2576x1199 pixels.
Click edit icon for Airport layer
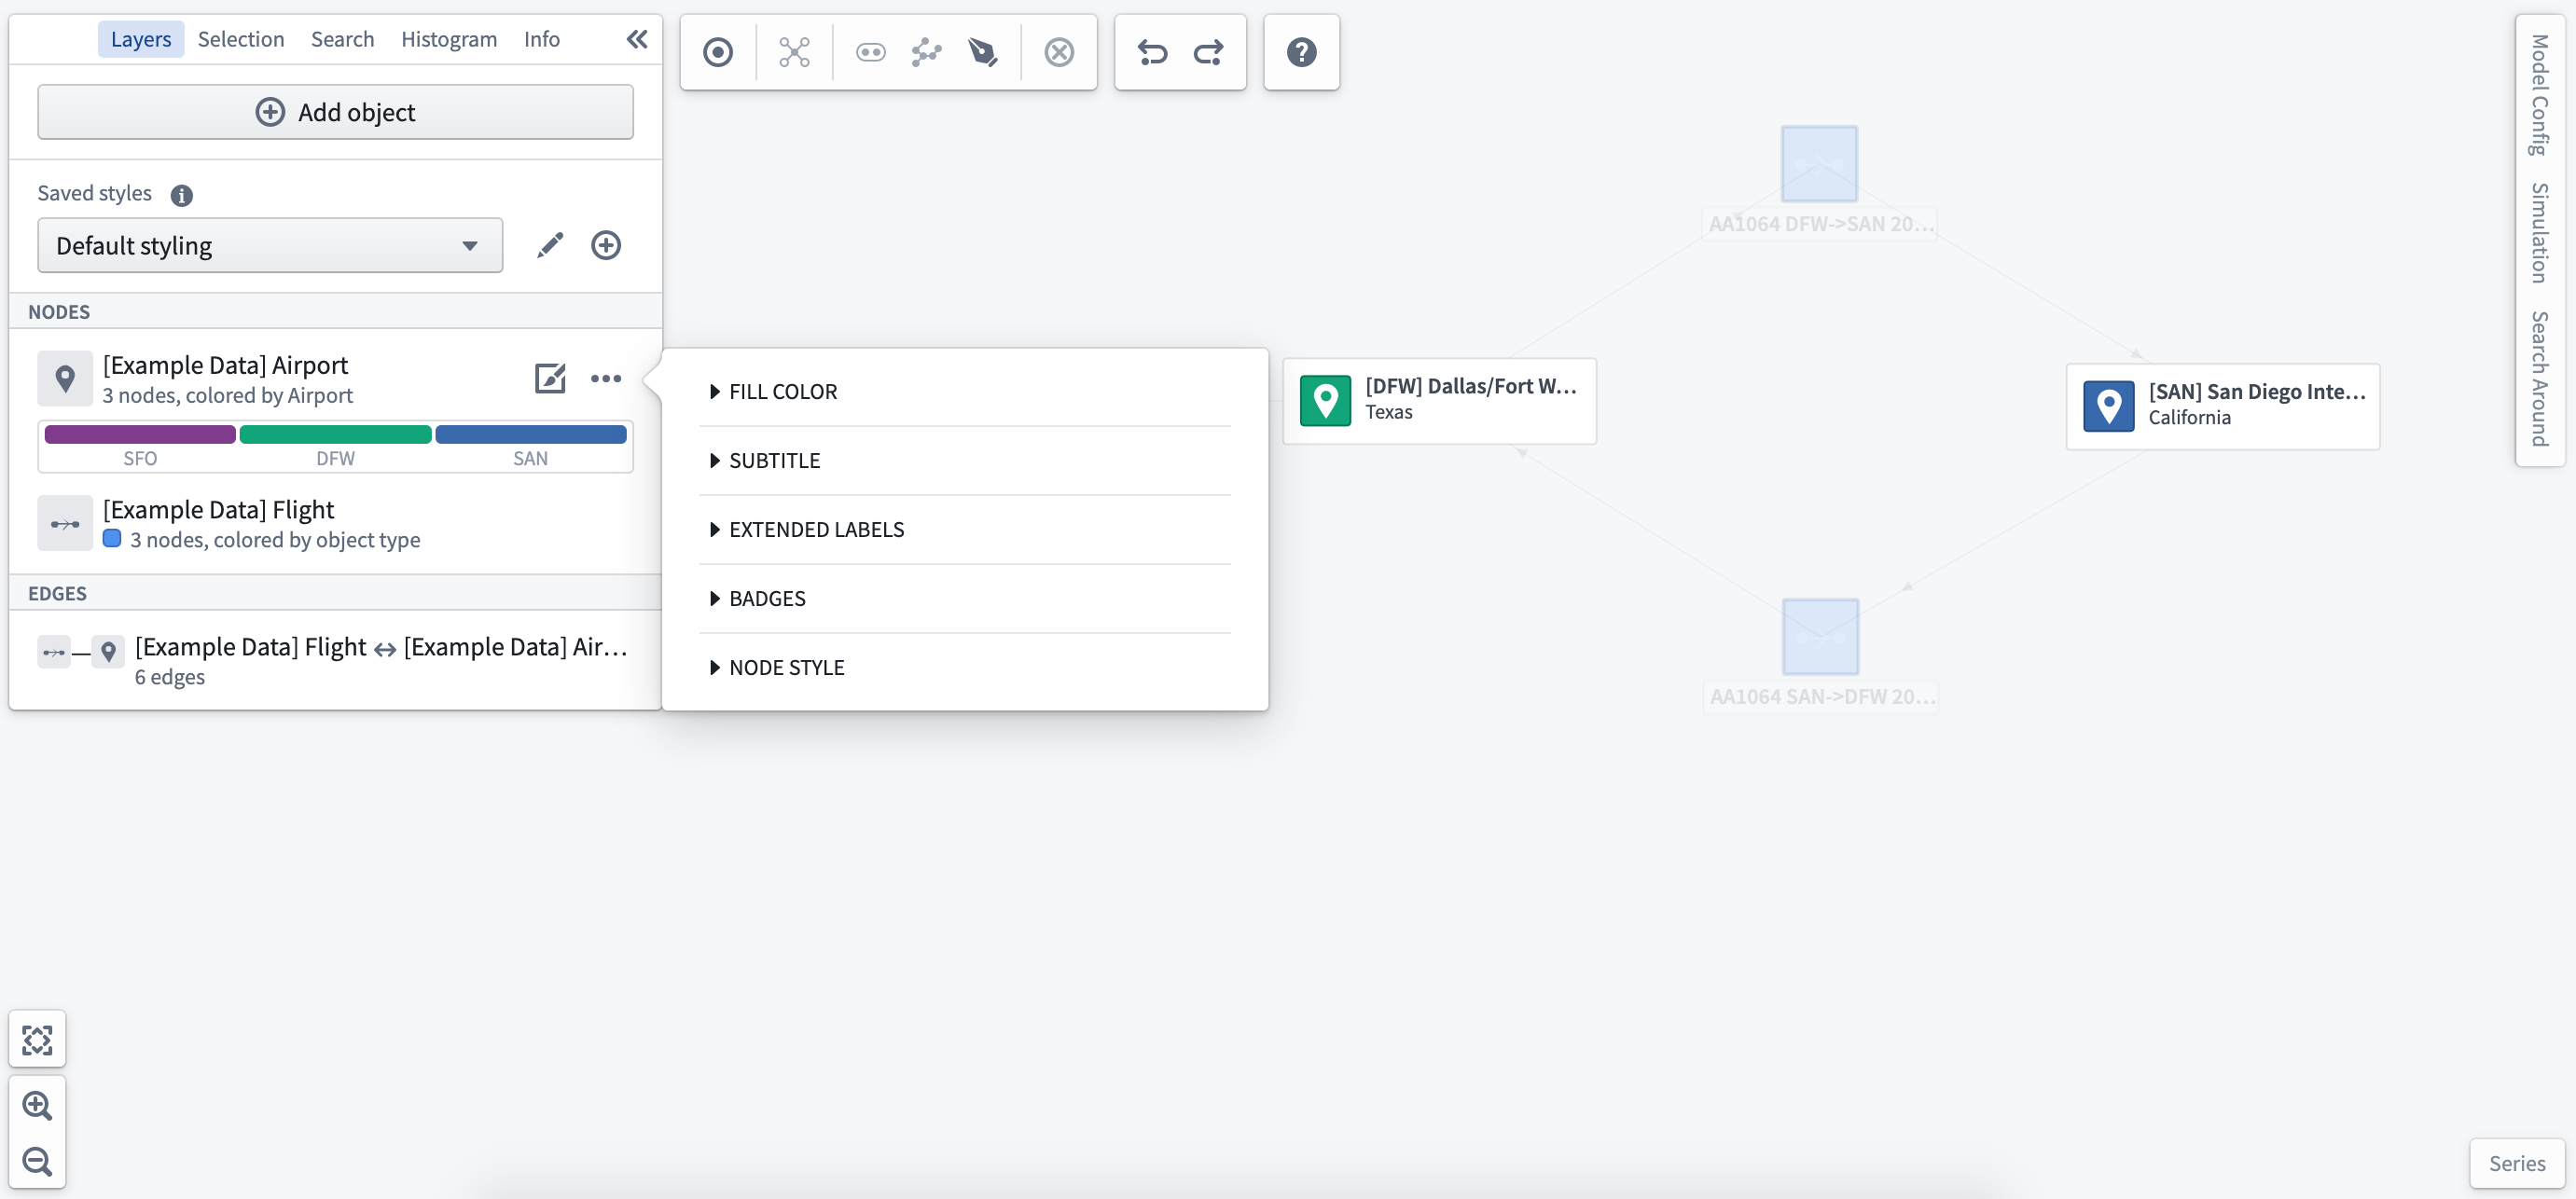[550, 378]
